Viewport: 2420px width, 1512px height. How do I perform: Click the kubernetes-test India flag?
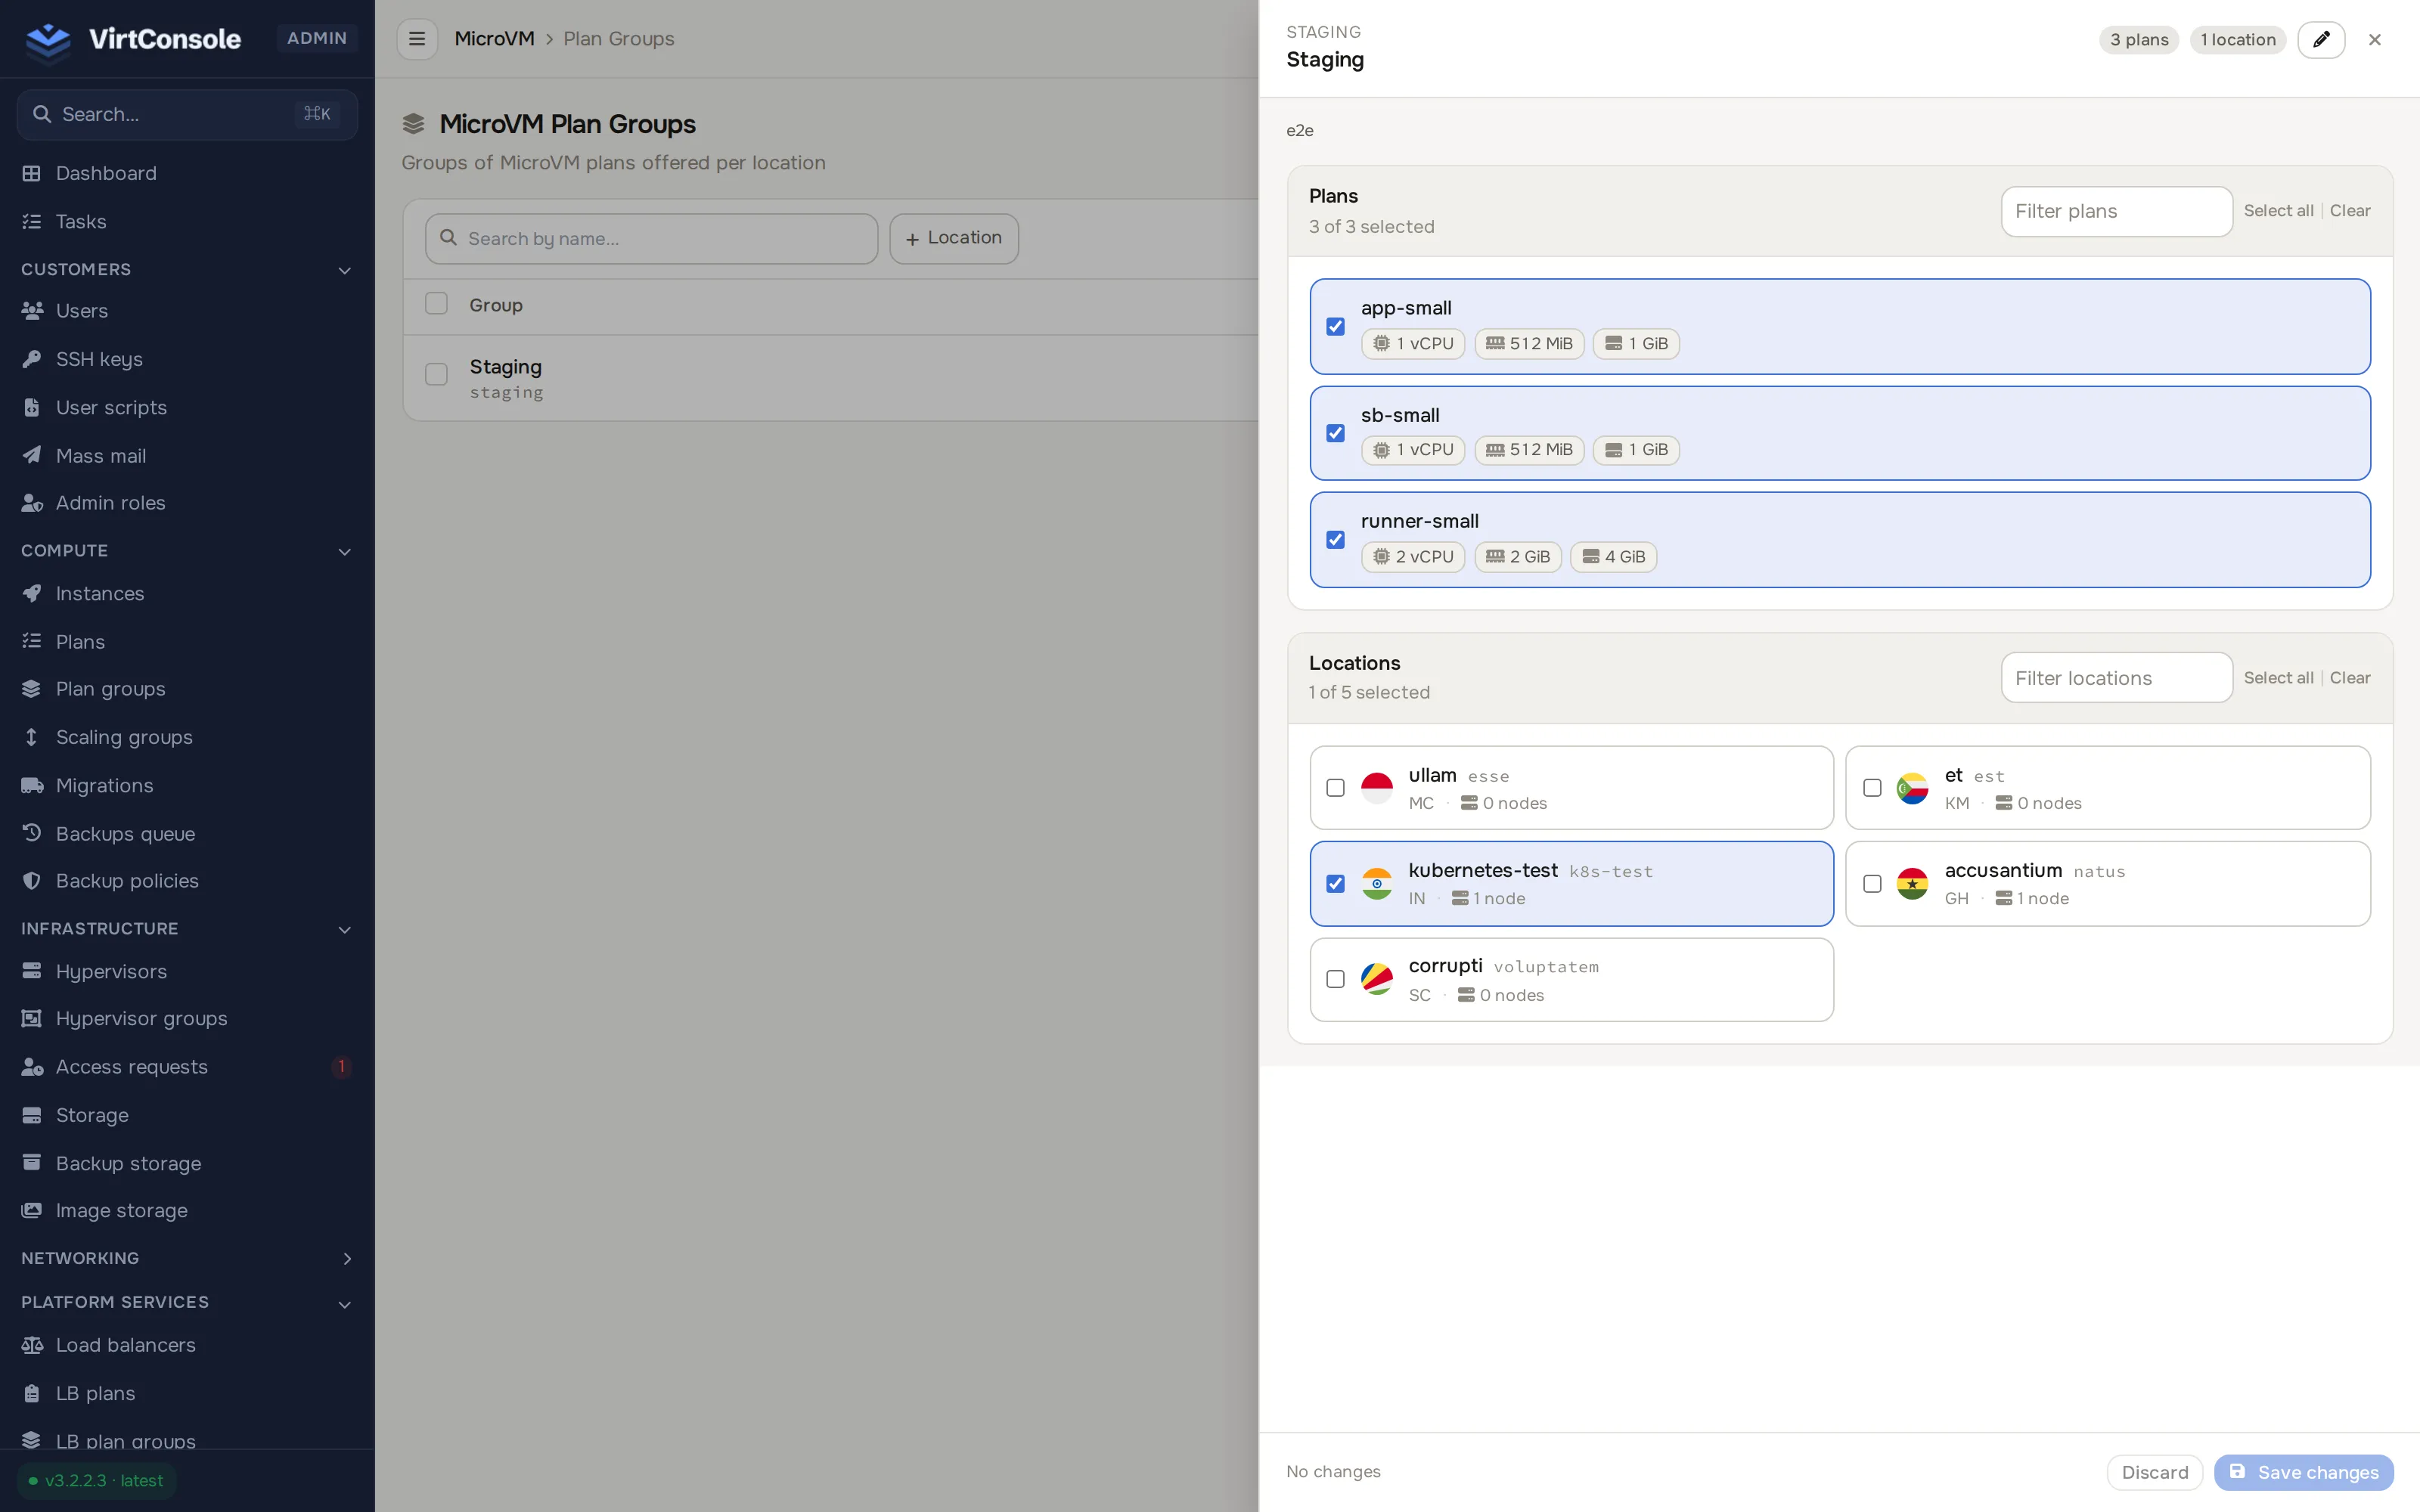[x=1377, y=884]
